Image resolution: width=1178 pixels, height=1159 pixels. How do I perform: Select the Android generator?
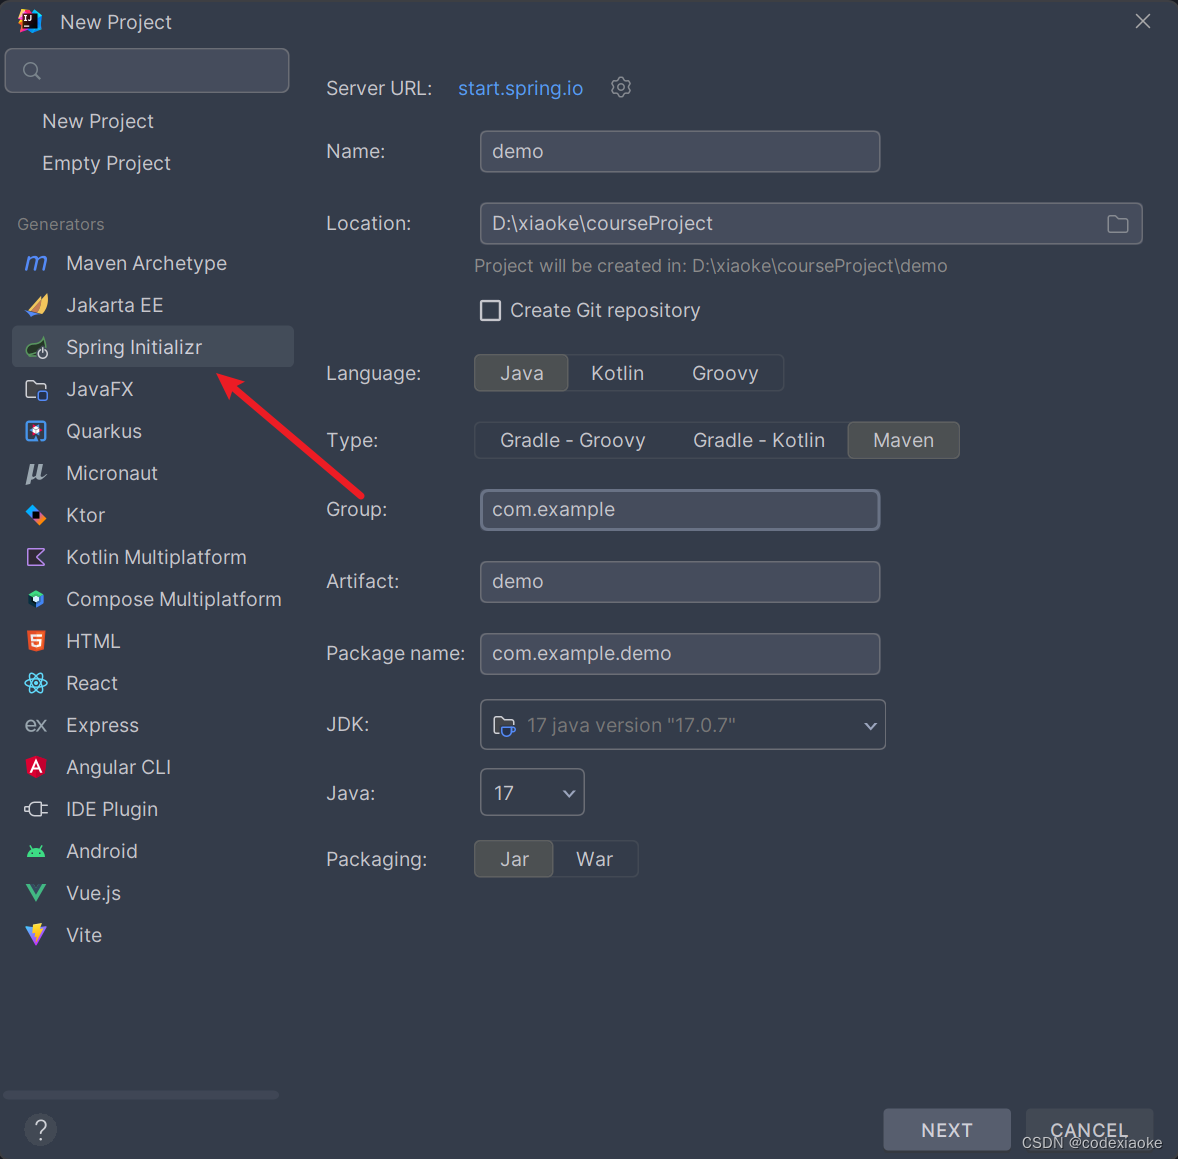(x=101, y=851)
